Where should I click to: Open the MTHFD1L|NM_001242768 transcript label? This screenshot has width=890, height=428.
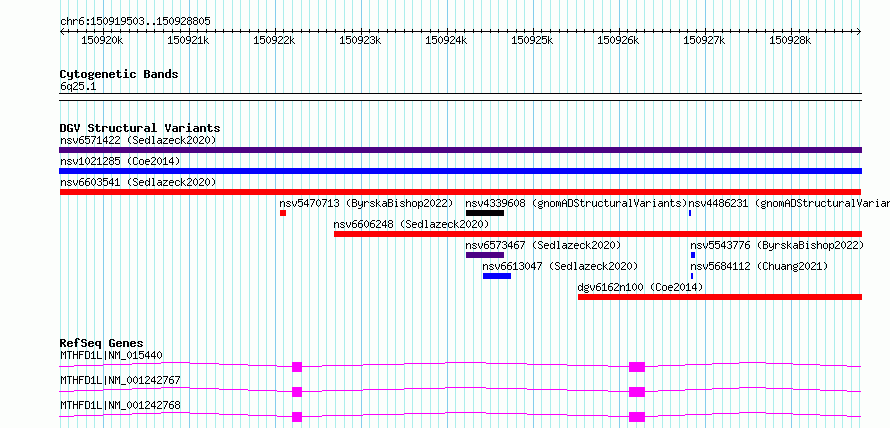tap(120, 405)
